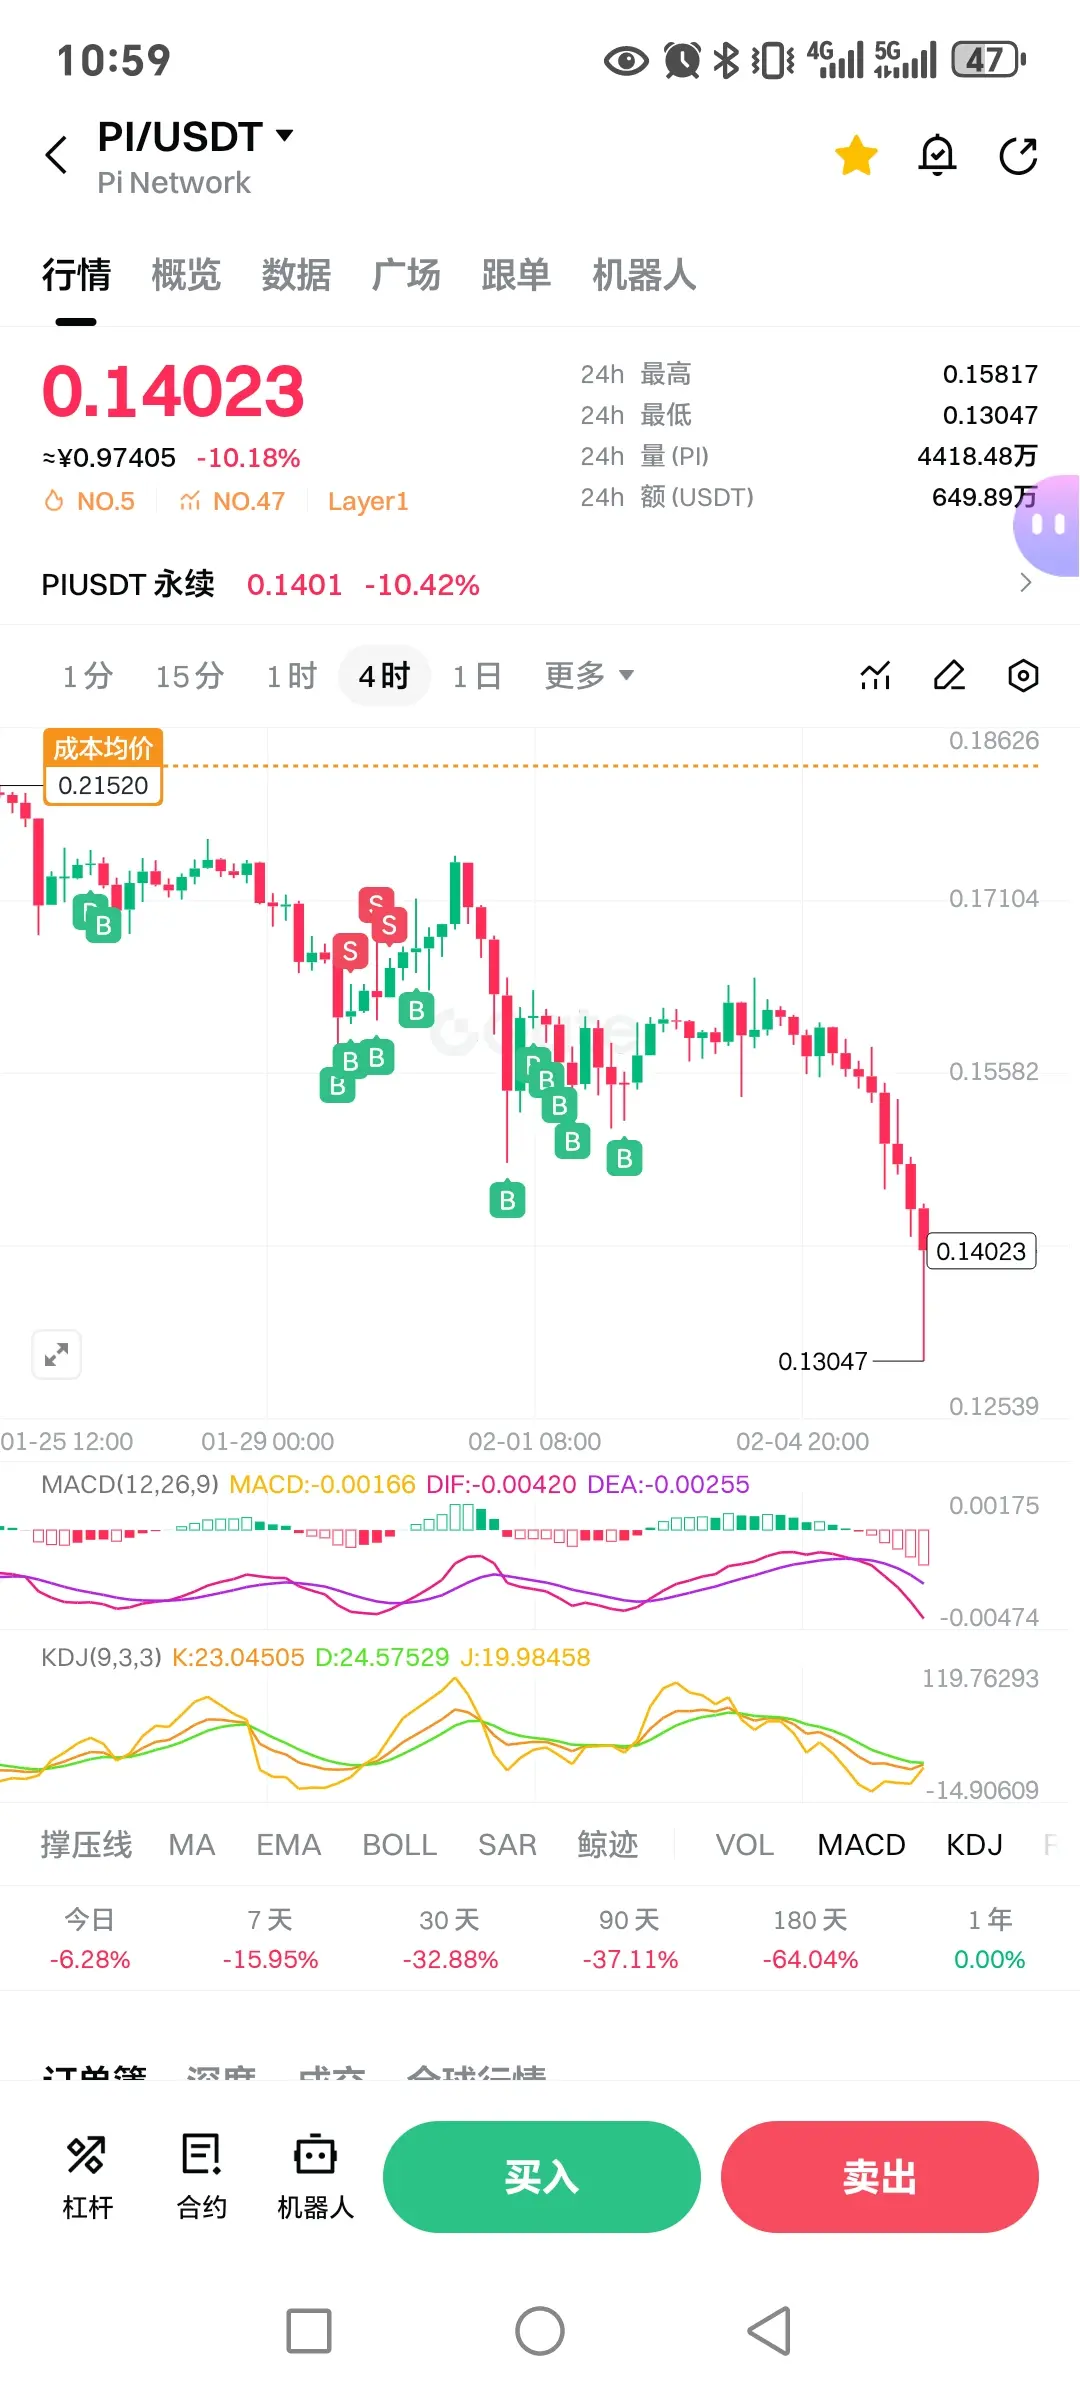This screenshot has height=2388, width=1080.
Task: Open the 杠杆 margin trading icon
Action: 87,2177
